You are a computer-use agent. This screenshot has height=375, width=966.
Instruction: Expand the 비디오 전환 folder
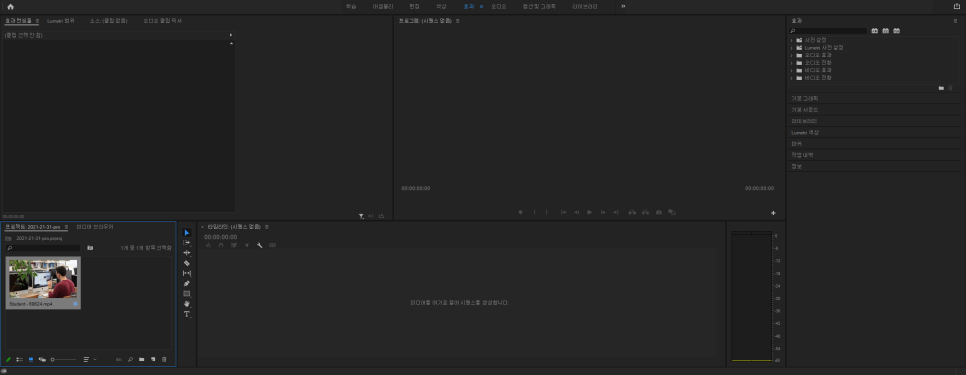point(791,78)
